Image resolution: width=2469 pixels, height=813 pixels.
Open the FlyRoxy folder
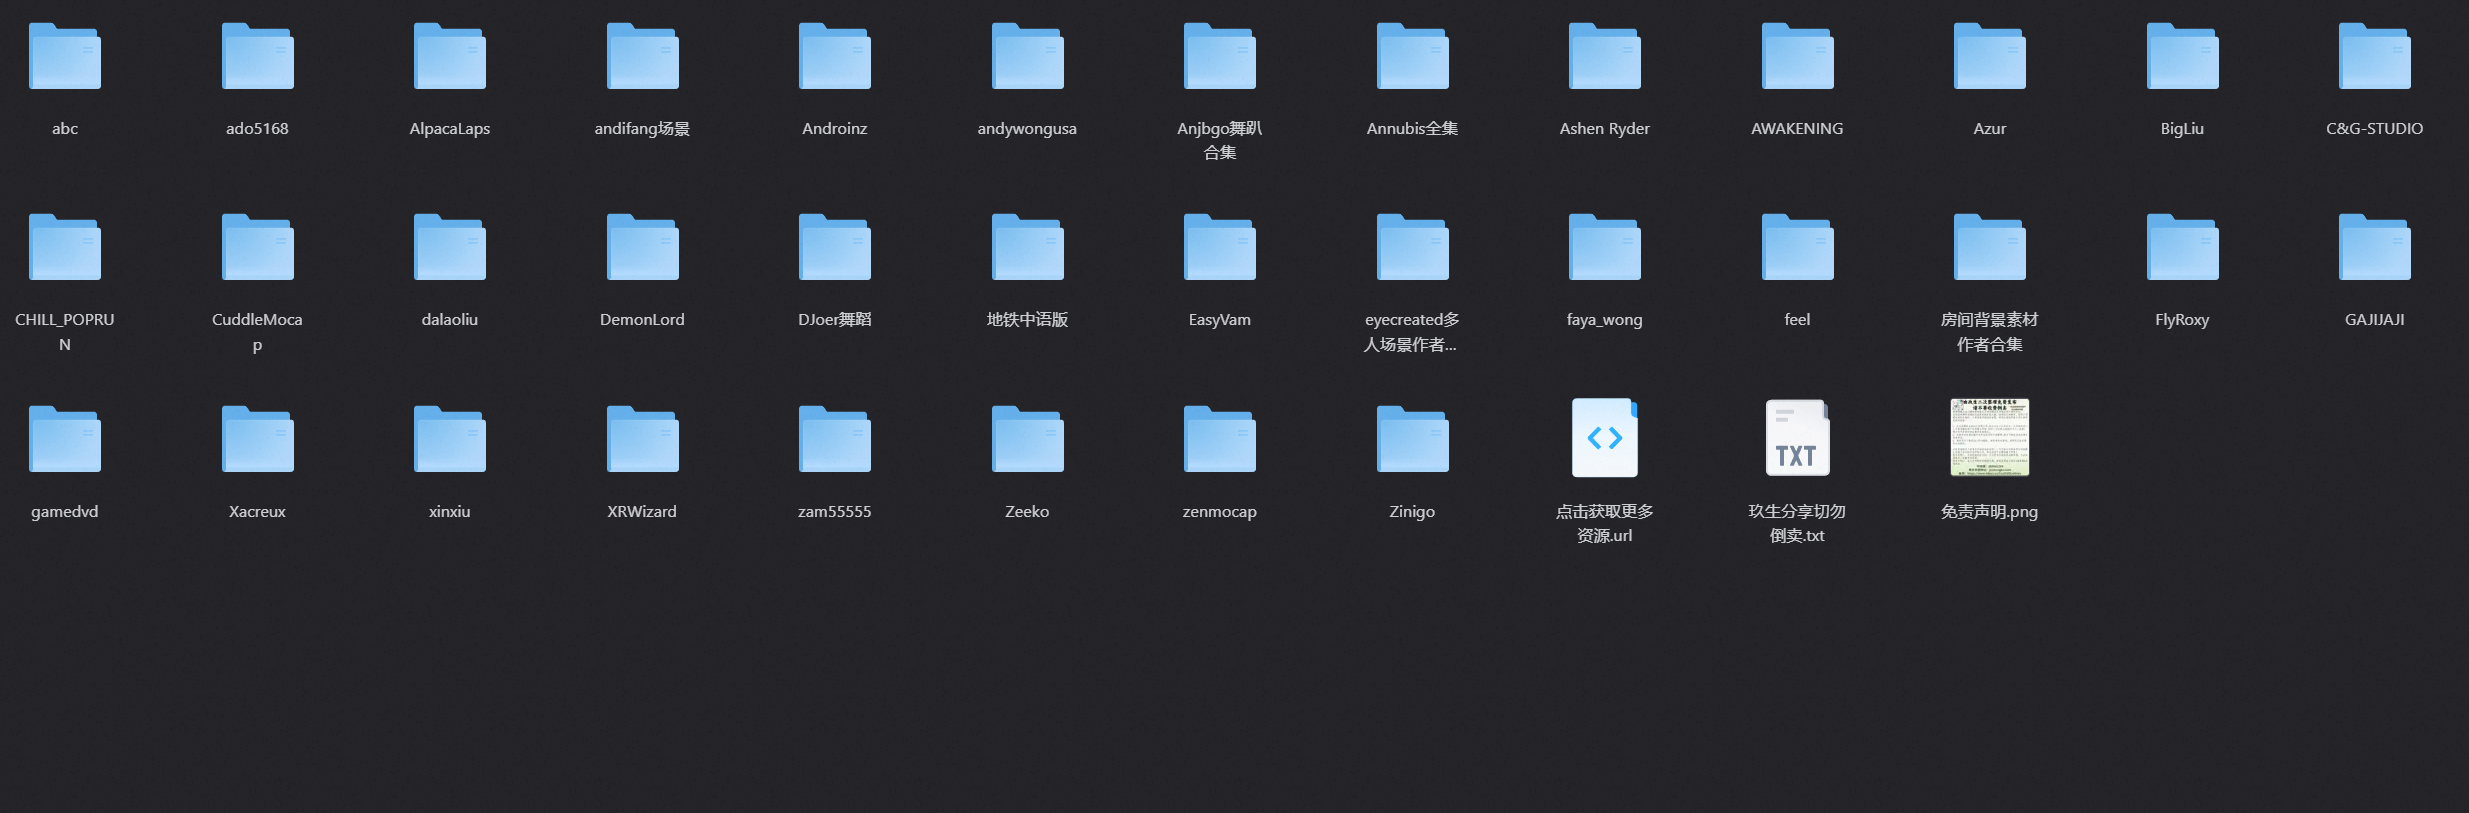[2182, 247]
